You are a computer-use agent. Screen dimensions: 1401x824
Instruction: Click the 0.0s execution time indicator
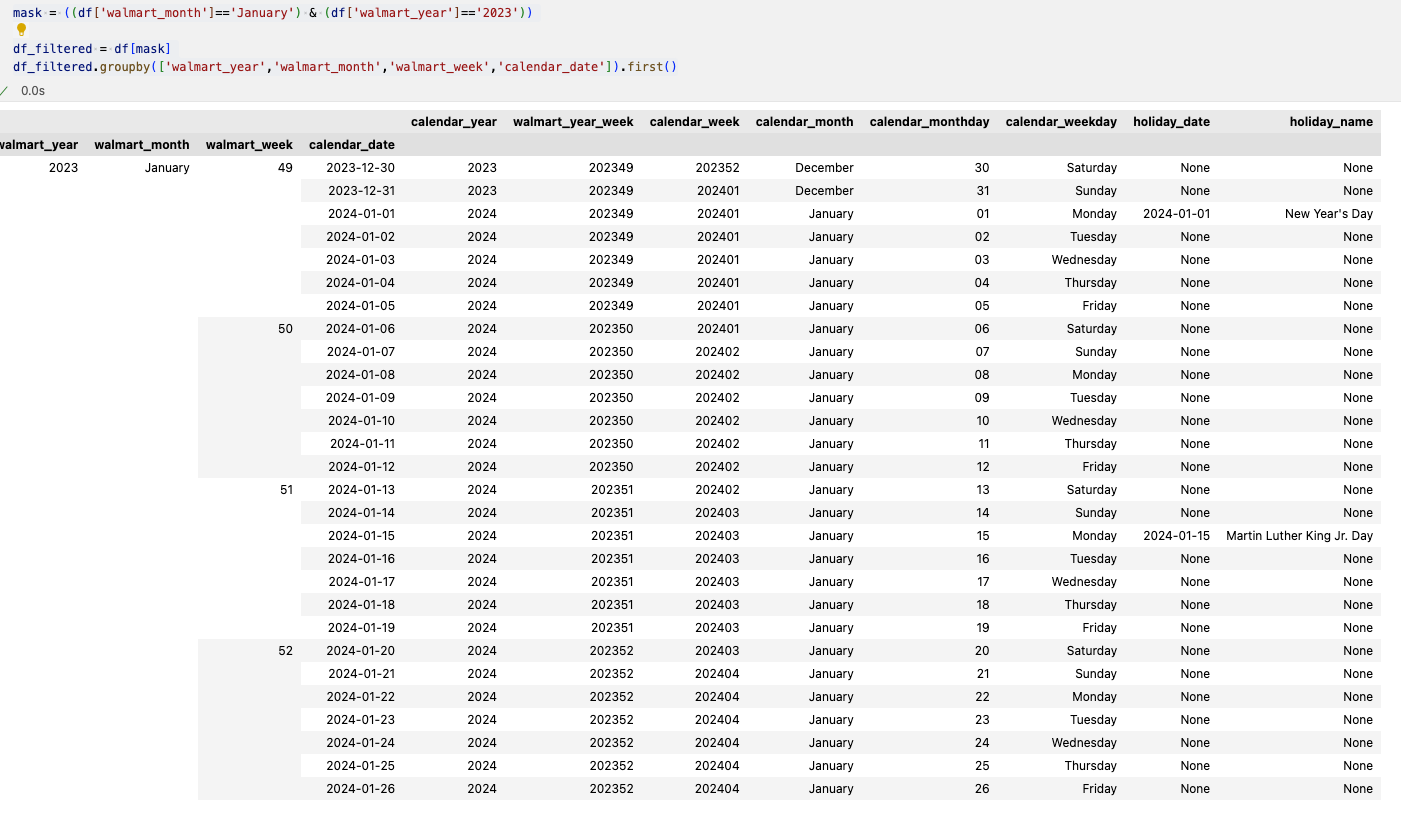[32, 90]
